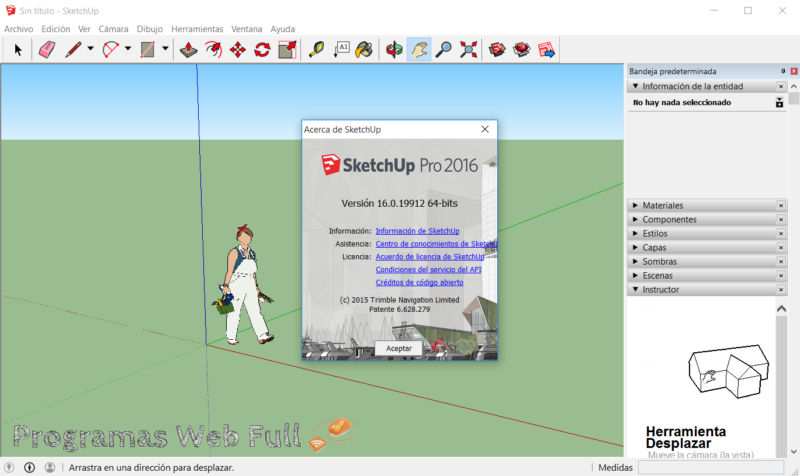Select the Zoom Extents tool
Viewport: 800px width, 476px height.
(468, 50)
